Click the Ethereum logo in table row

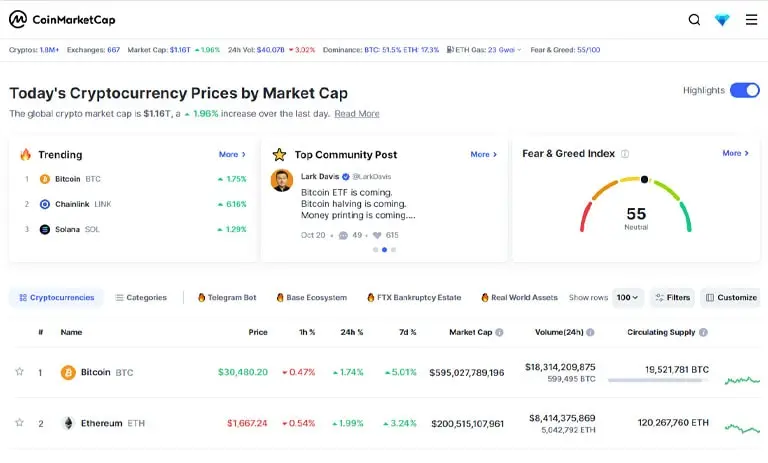pyautogui.click(x=68, y=423)
